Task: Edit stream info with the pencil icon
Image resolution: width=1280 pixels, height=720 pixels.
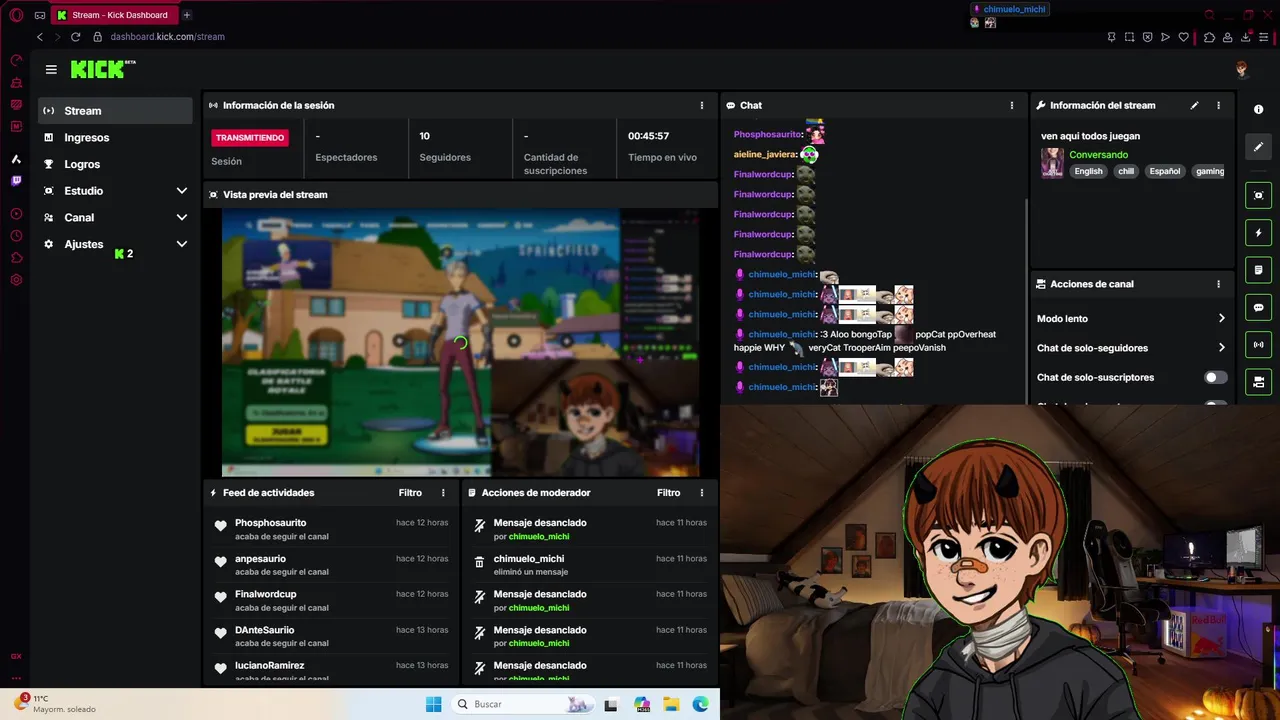Action: point(1194,105)
